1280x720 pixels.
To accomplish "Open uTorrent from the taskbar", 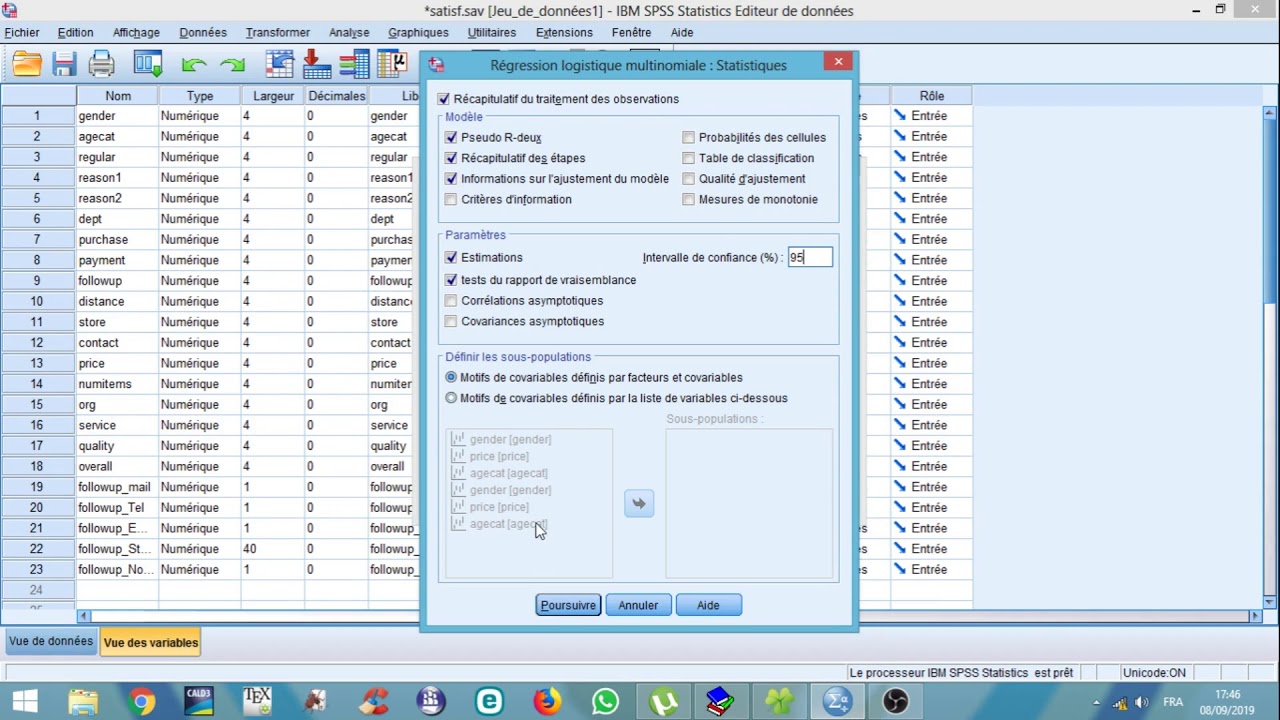I will [663, 702].
